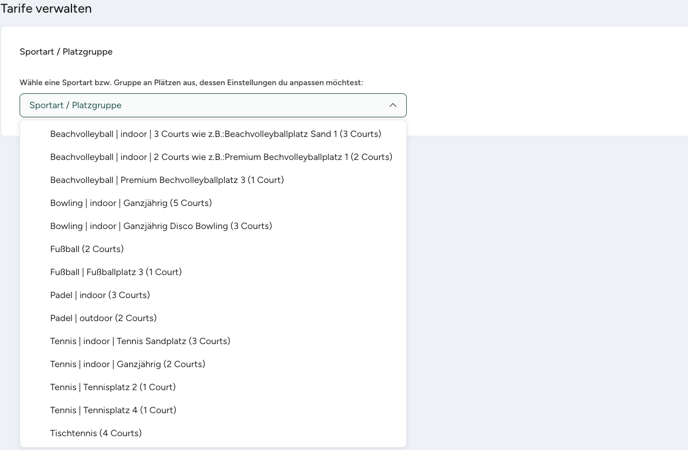Click the Sportart / Platzgruppe section title
This screenshot has height=450, width=688.
(66, 52)
